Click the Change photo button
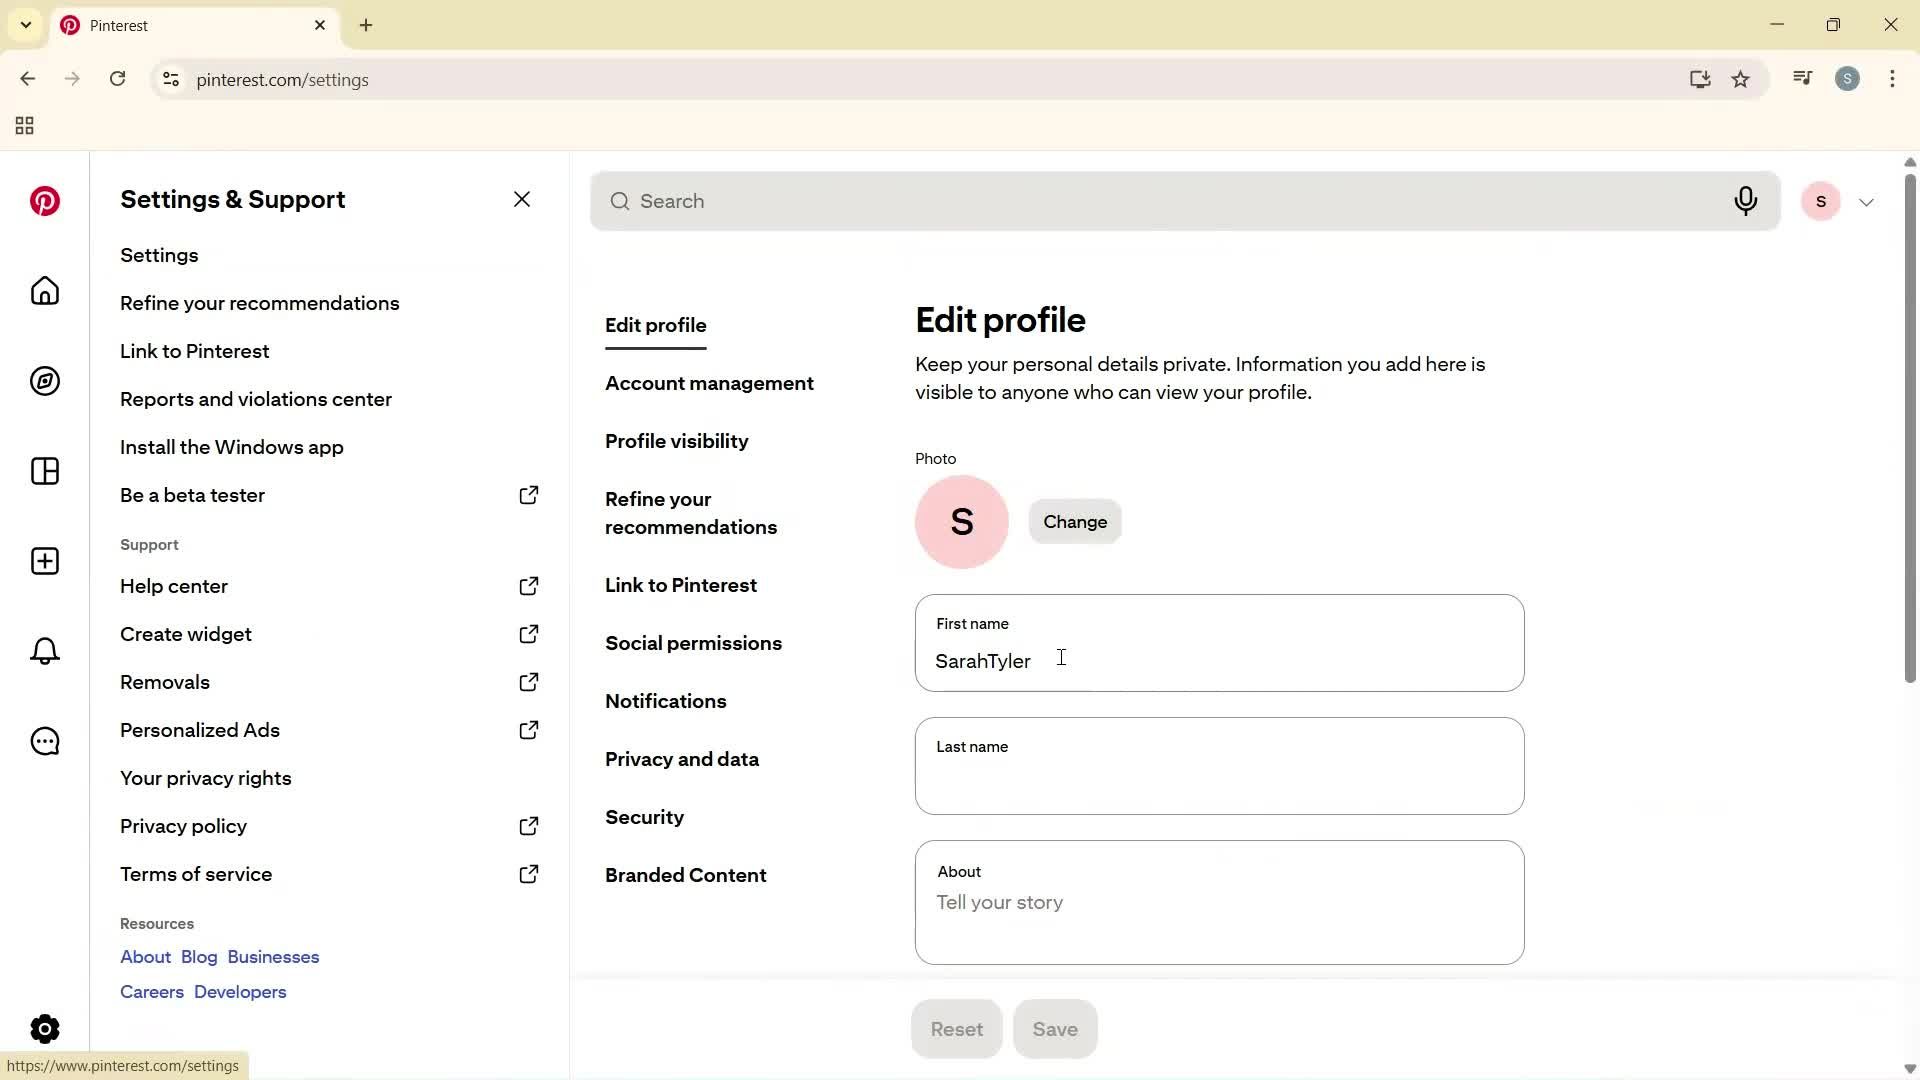The width and height of the screenshot is (1920, 1080). (x=1075, y=521)
